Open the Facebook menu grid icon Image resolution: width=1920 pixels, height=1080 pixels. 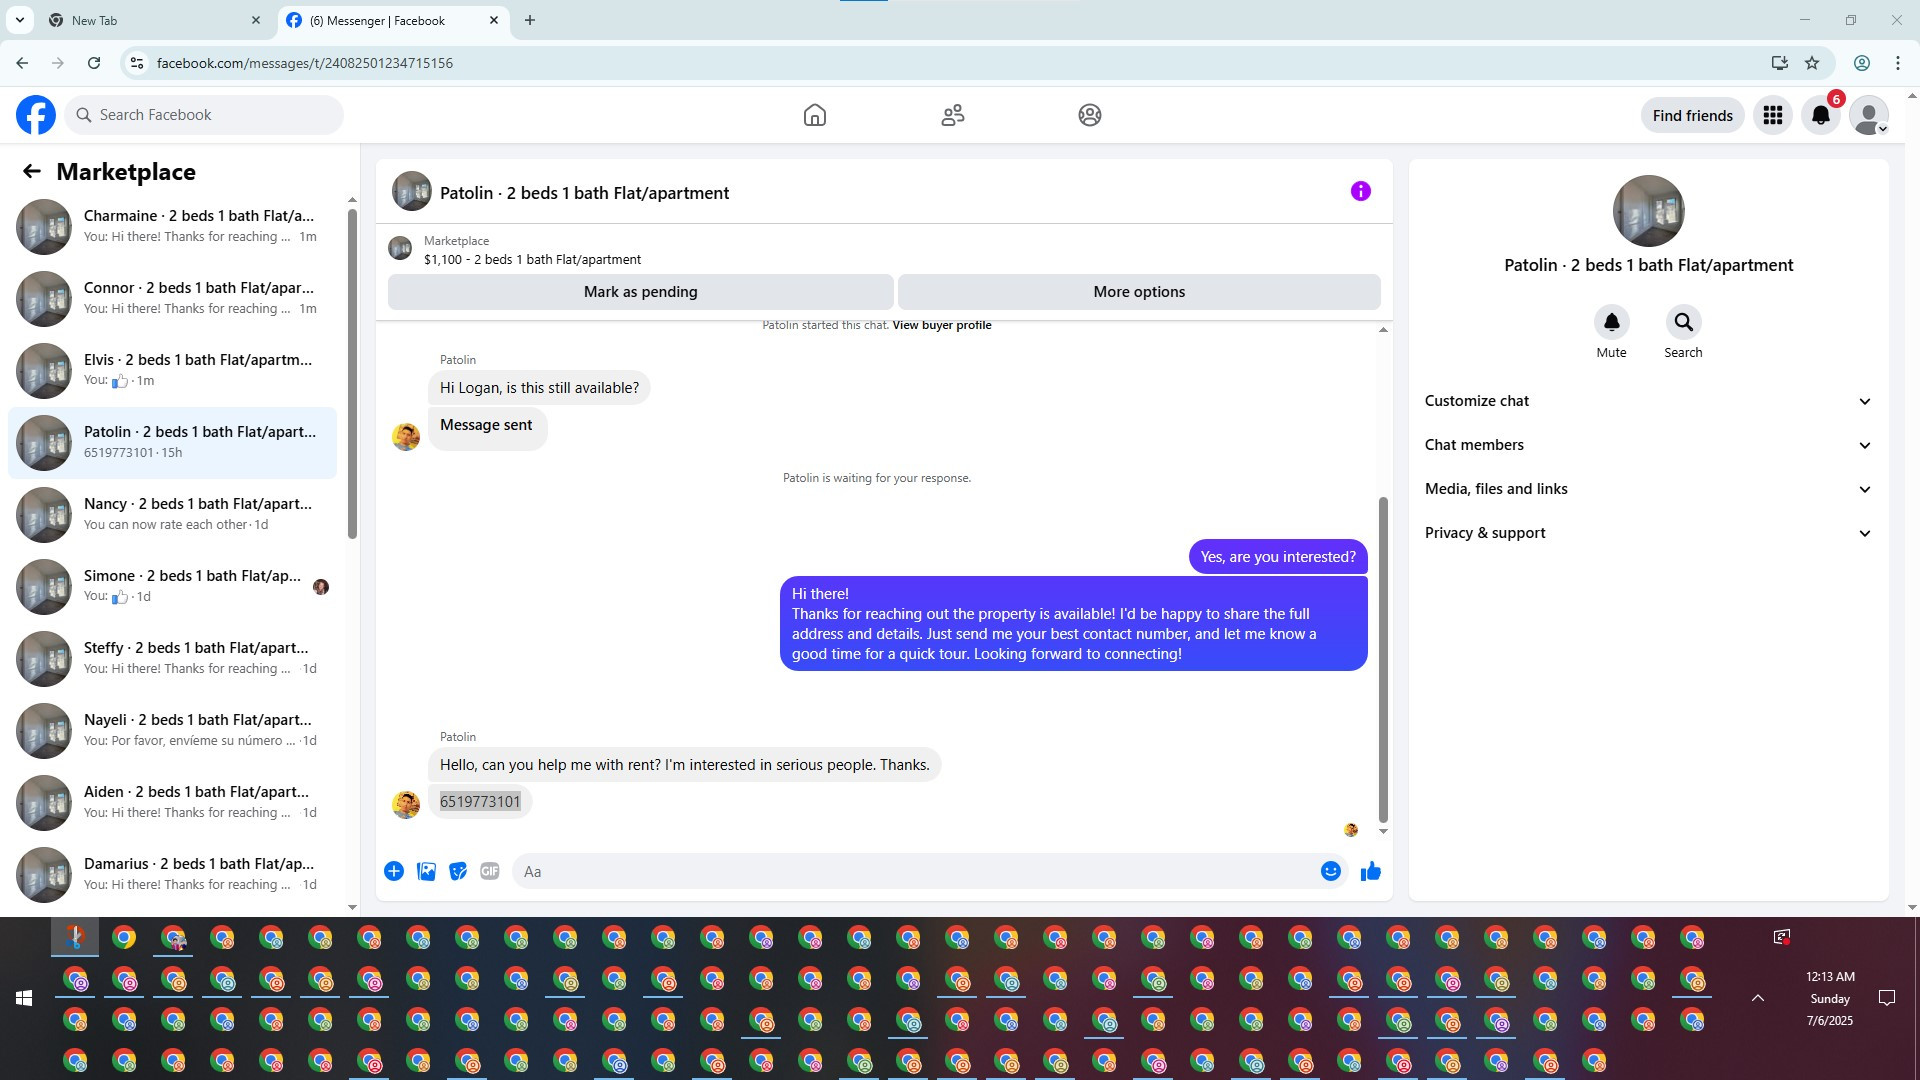(x=1772, y=115)
